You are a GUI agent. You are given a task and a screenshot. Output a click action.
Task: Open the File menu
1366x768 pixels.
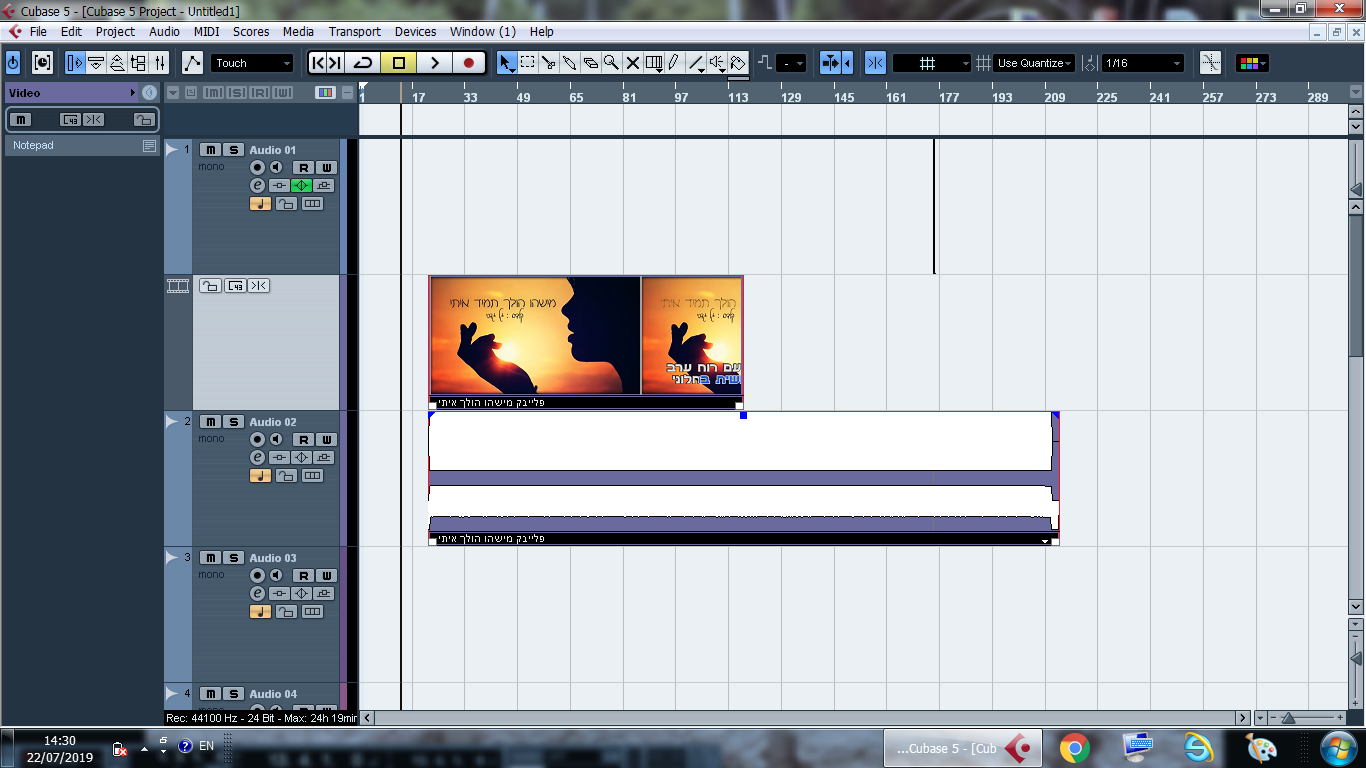tap(38, 31)
